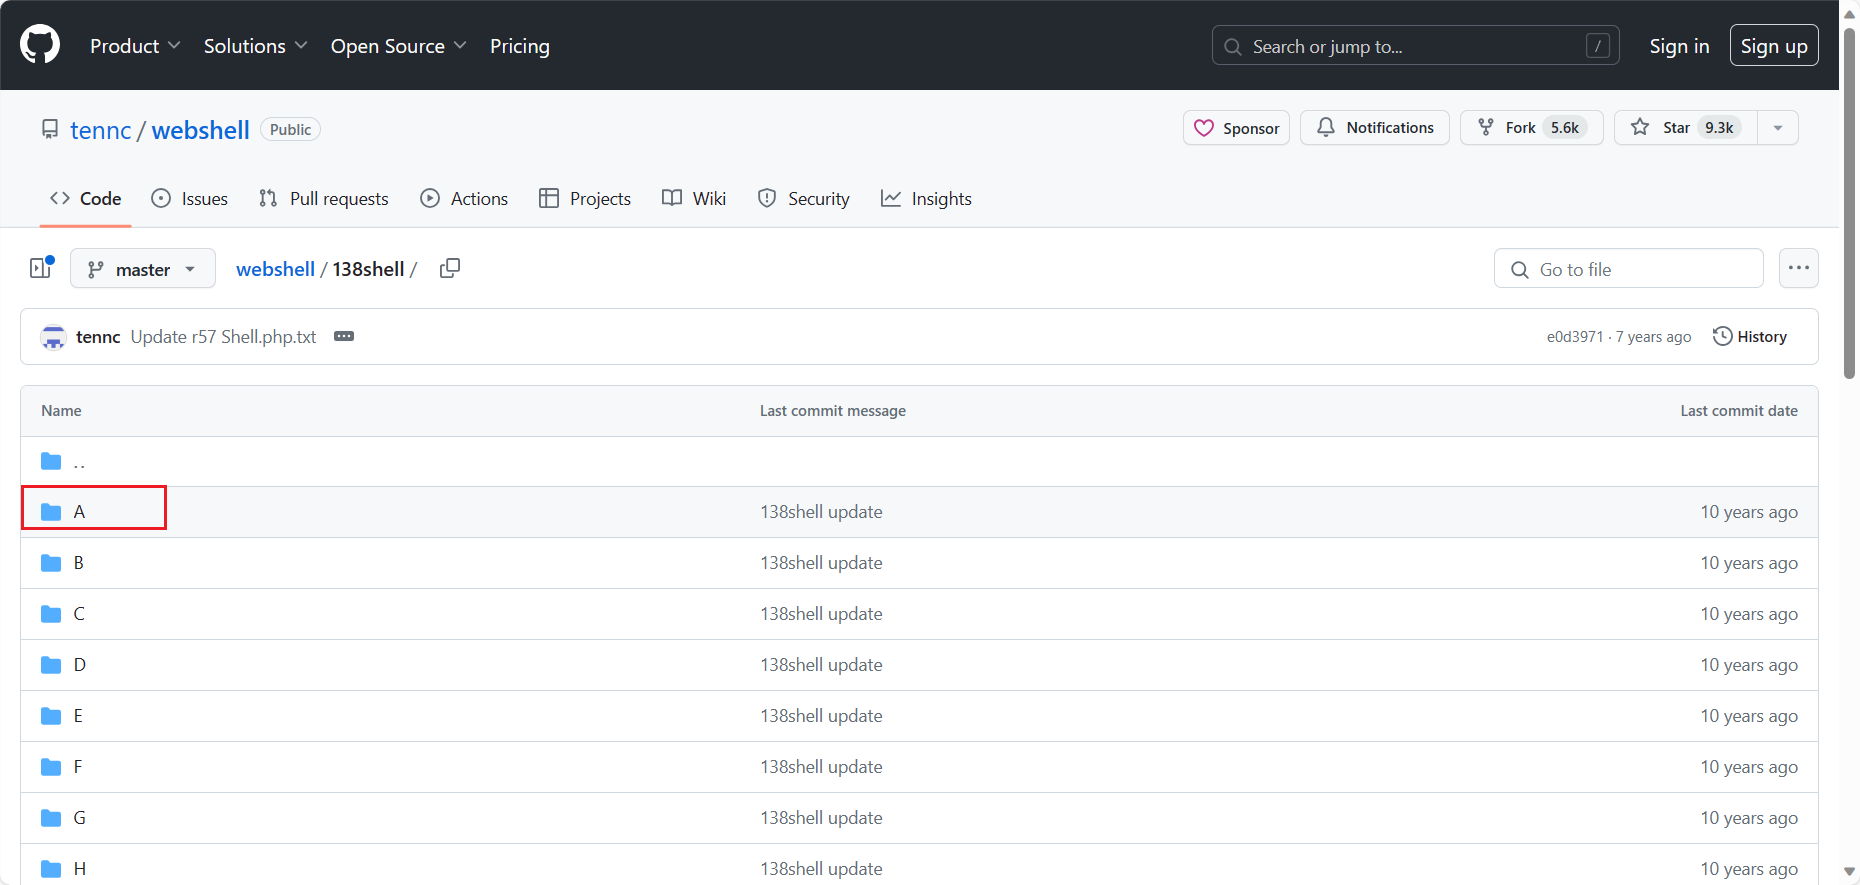Switch to the Code tab

tap(86, 199)
